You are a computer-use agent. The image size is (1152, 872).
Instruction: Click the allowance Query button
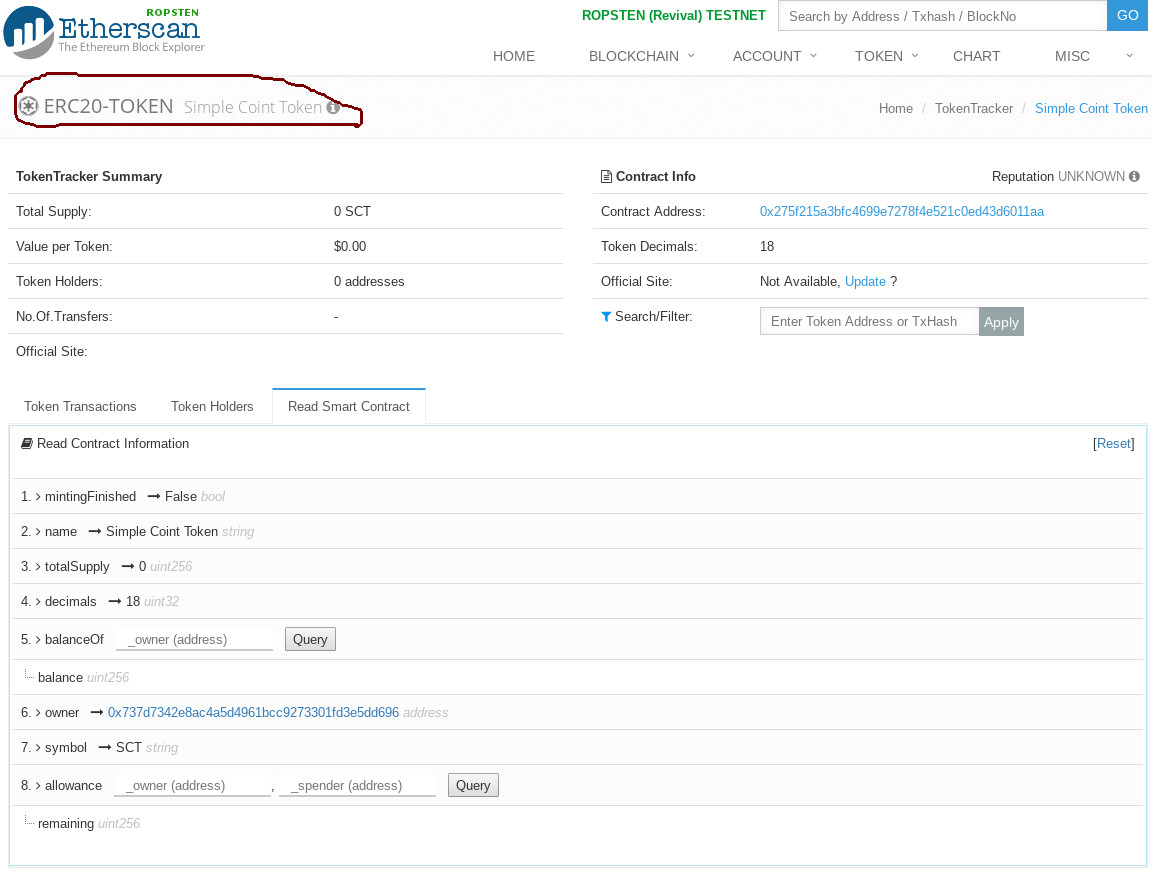coord(473,785)
